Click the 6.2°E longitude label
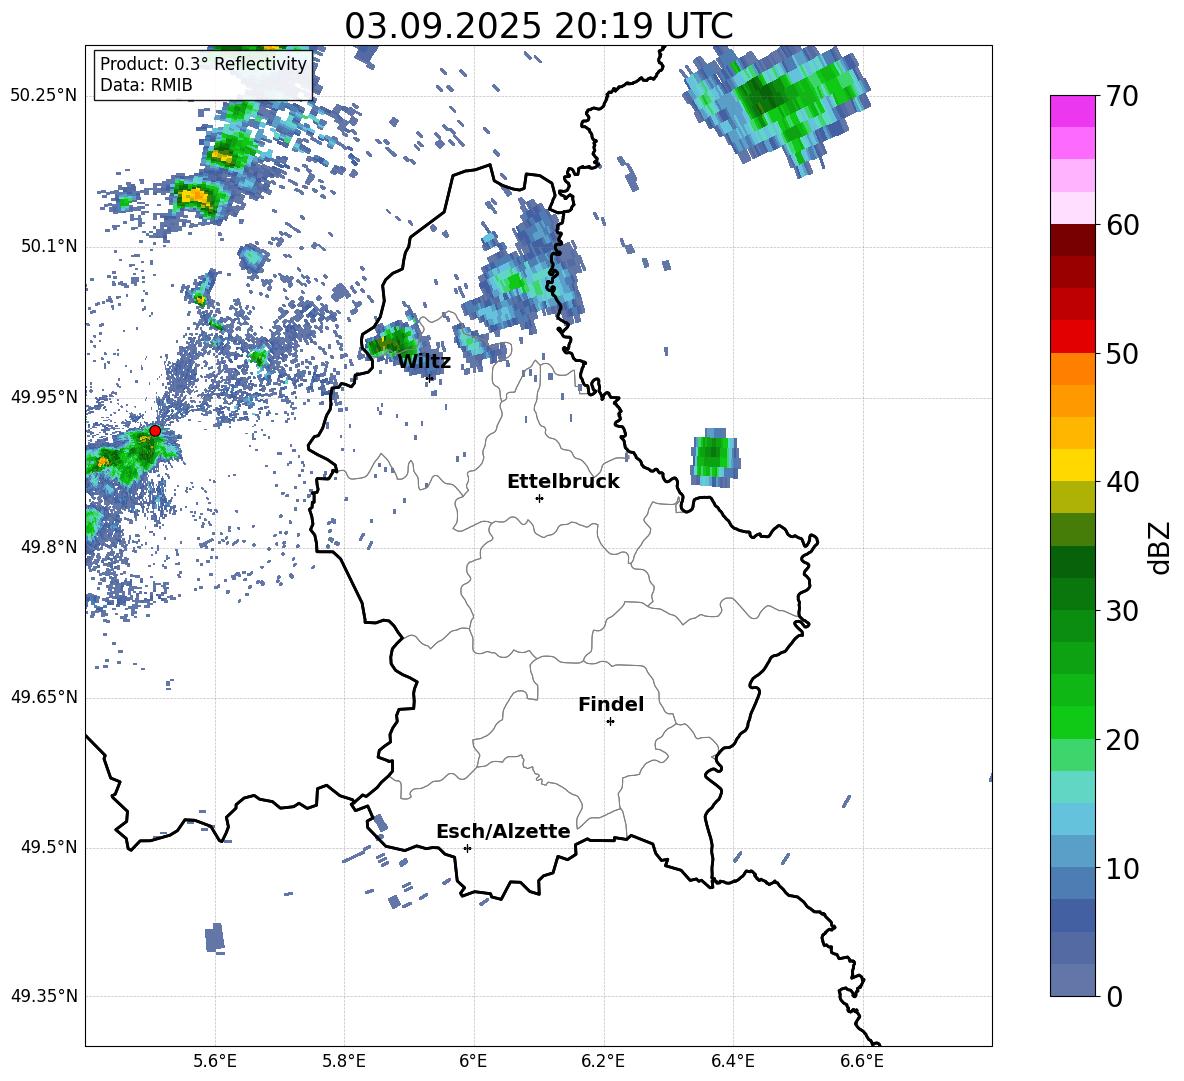1184x1081 pixels. [x=603, y=1061]
